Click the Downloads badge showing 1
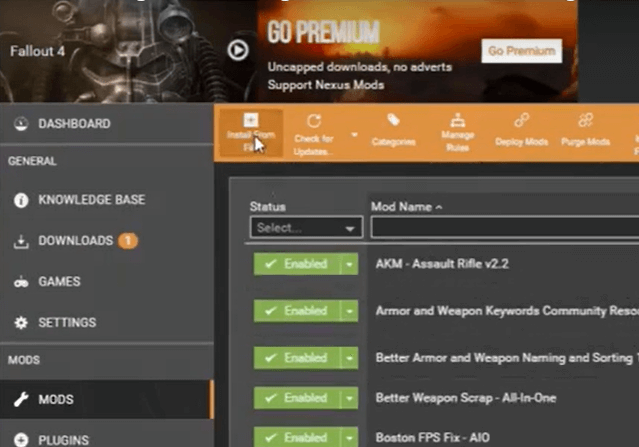The image size is (639, 447). [128, 241]
